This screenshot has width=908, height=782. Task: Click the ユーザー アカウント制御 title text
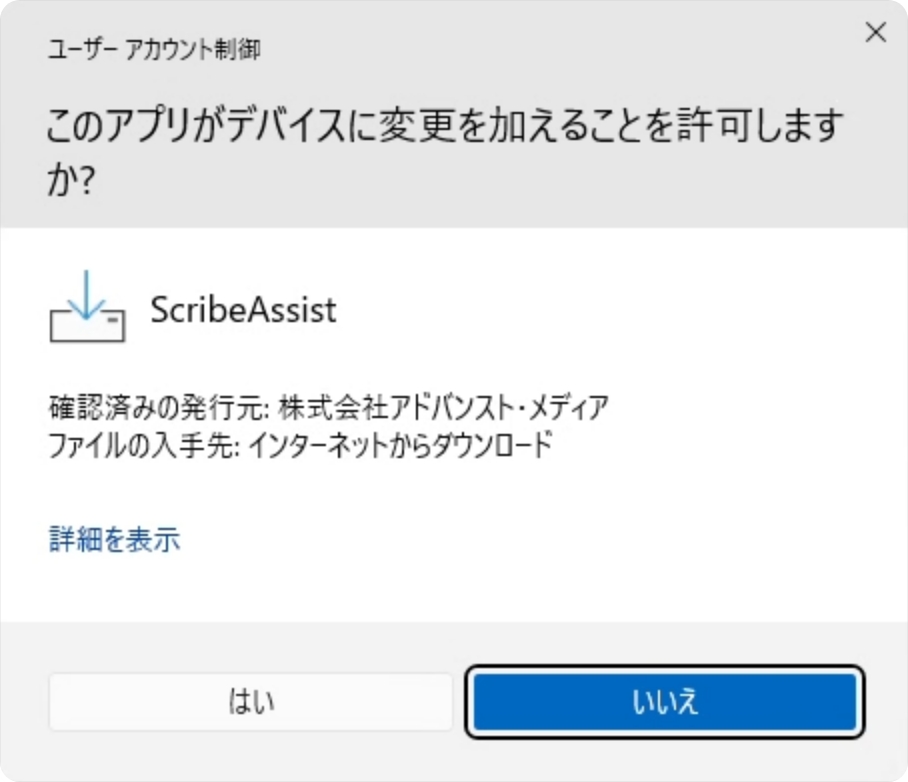coord(154,50)
